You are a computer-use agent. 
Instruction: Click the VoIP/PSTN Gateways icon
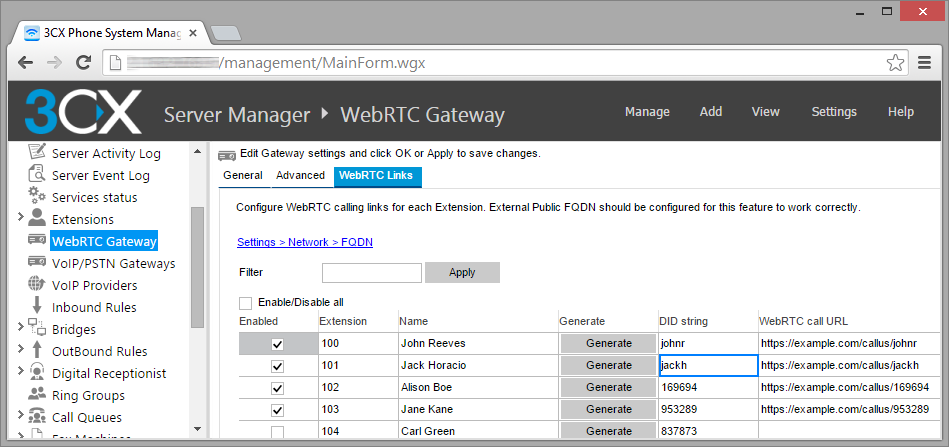point(37,262)
